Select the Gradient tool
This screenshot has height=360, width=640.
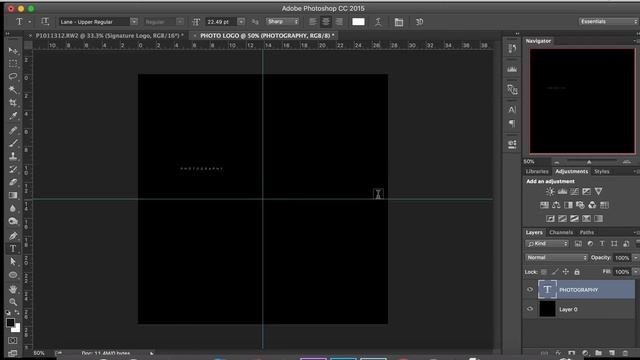click(13, 196)
